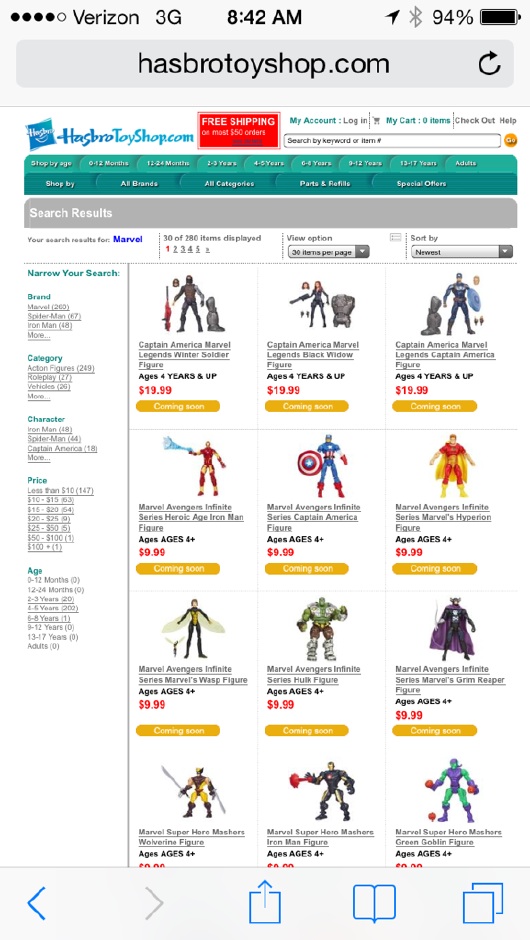Tap the Safari back arrow
The height and width of the screenshot is (940, 530).
tap(37, 903)
